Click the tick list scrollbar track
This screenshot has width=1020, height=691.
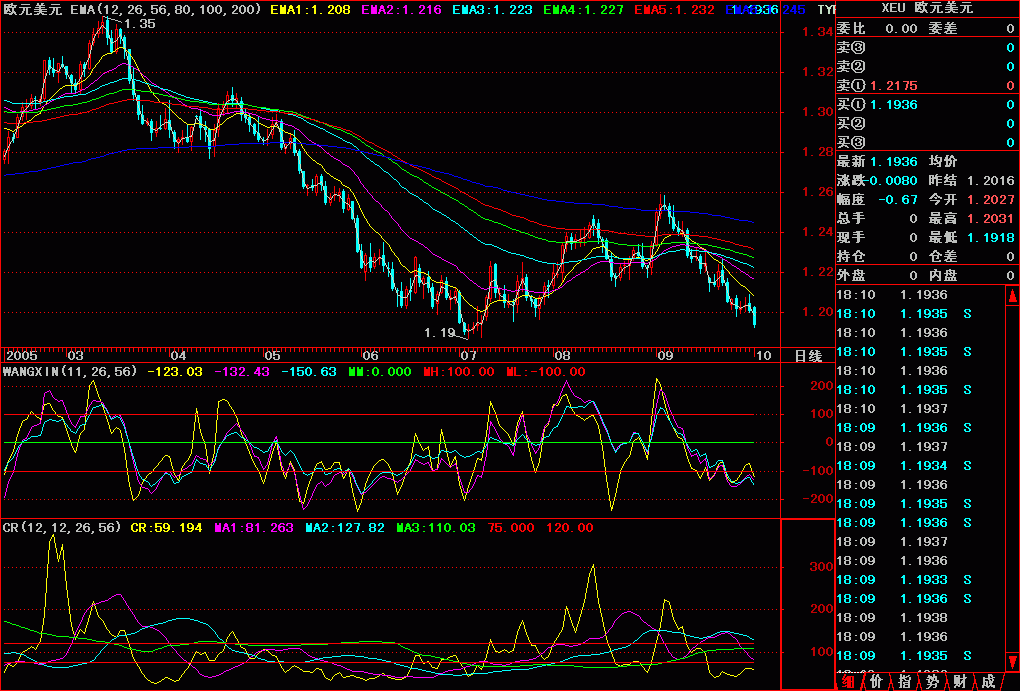coord(1010,480)
